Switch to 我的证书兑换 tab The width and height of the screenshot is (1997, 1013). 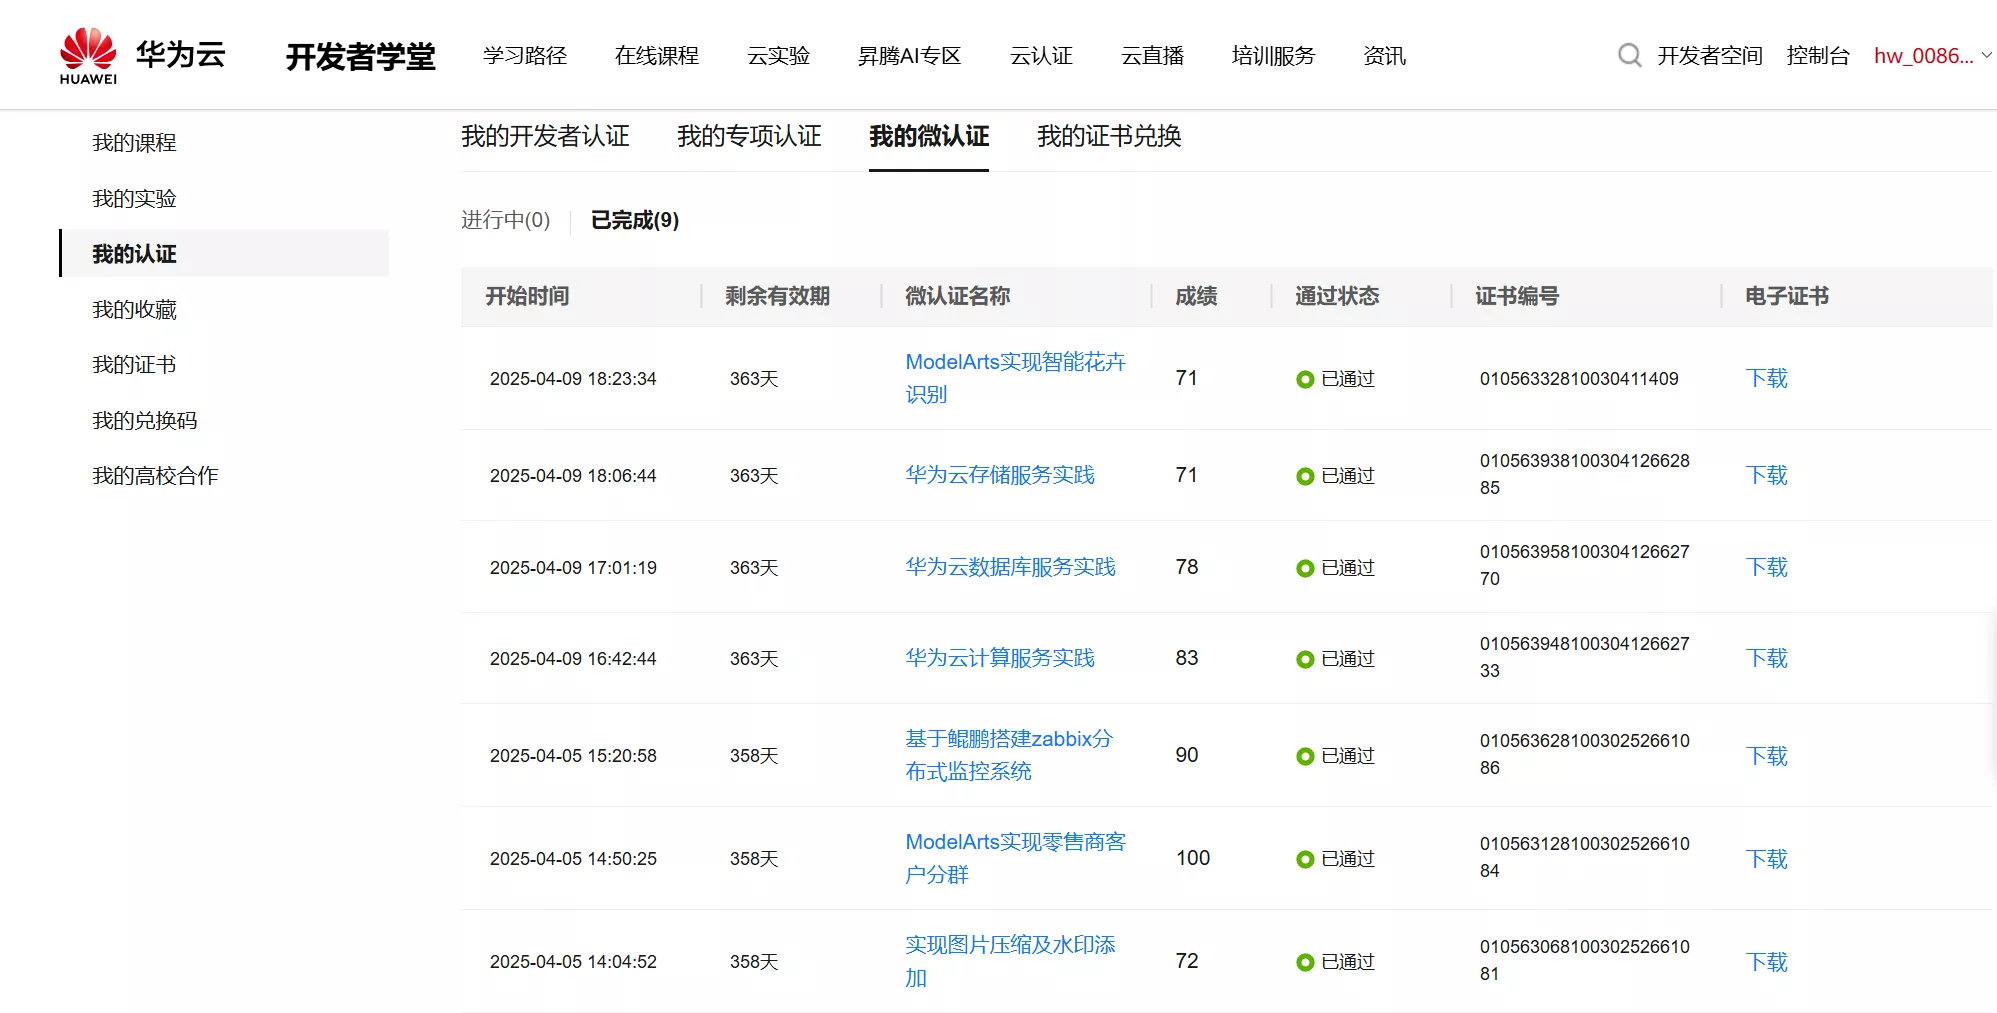point(1109,136)
